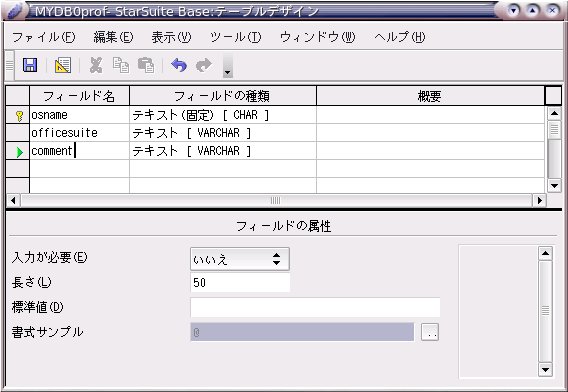Click the Cut scissors icon

click(96, 65)
